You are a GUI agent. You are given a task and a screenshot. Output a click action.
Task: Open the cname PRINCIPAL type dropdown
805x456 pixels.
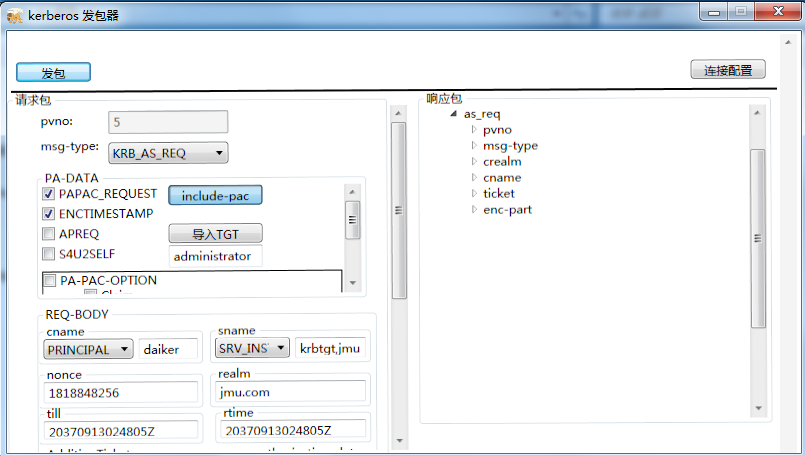click(88, 349)
